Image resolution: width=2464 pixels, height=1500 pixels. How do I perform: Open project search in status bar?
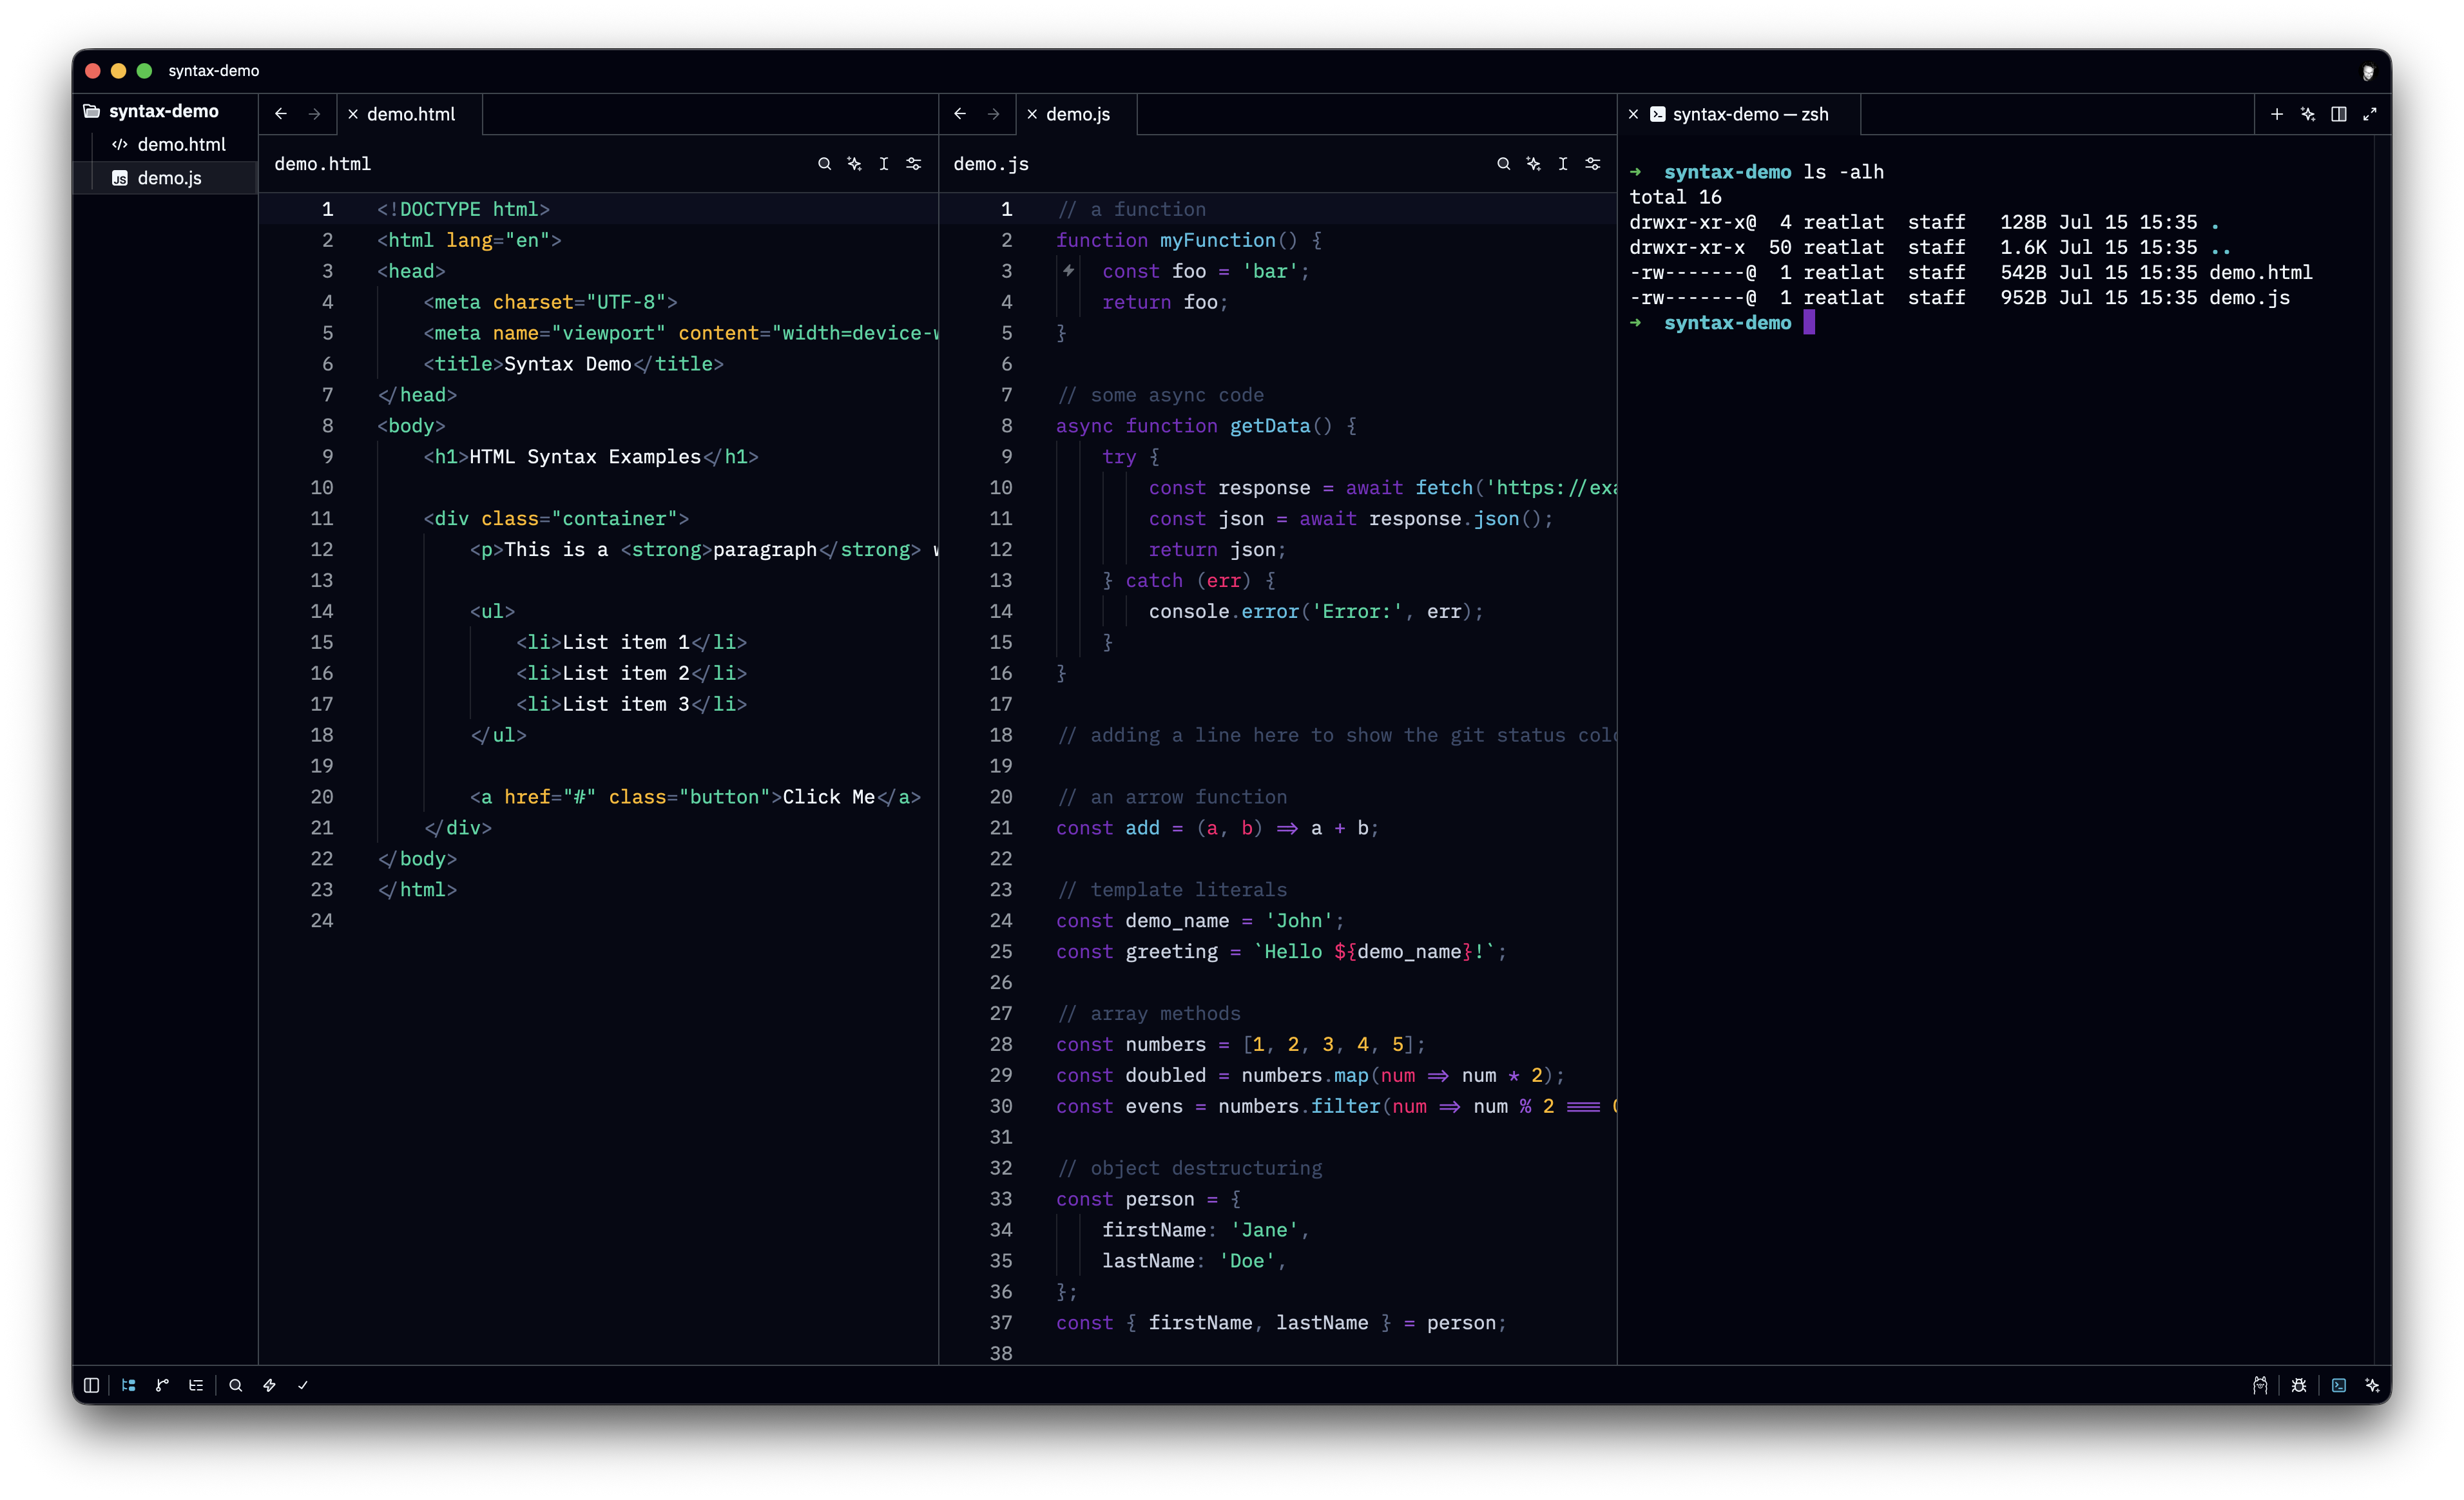point(236,1385)
